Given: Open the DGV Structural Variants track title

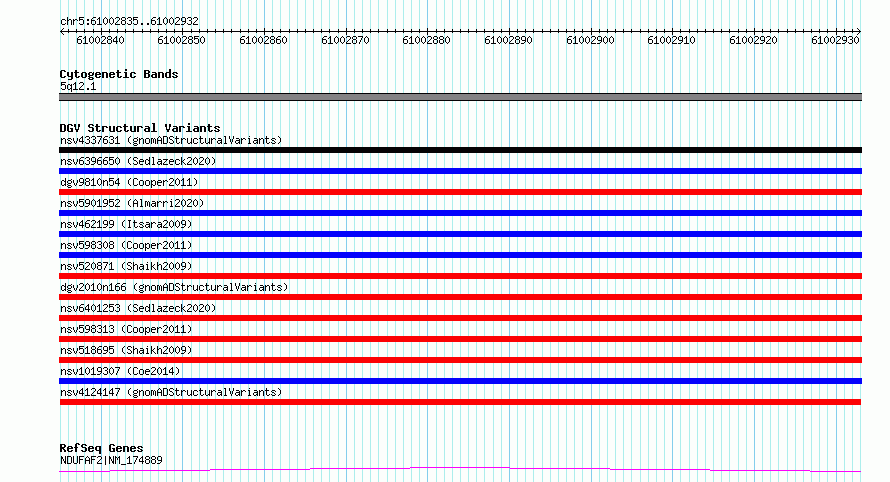Looking at the screenshot, I should (140, 128).
